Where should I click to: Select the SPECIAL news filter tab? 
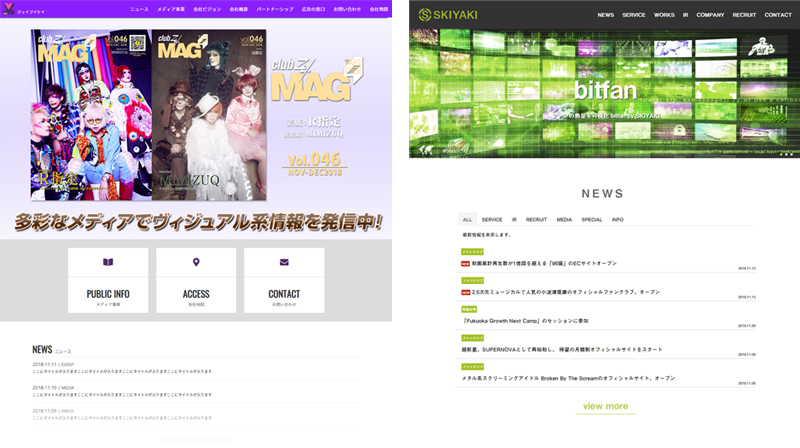pos(592,219)
